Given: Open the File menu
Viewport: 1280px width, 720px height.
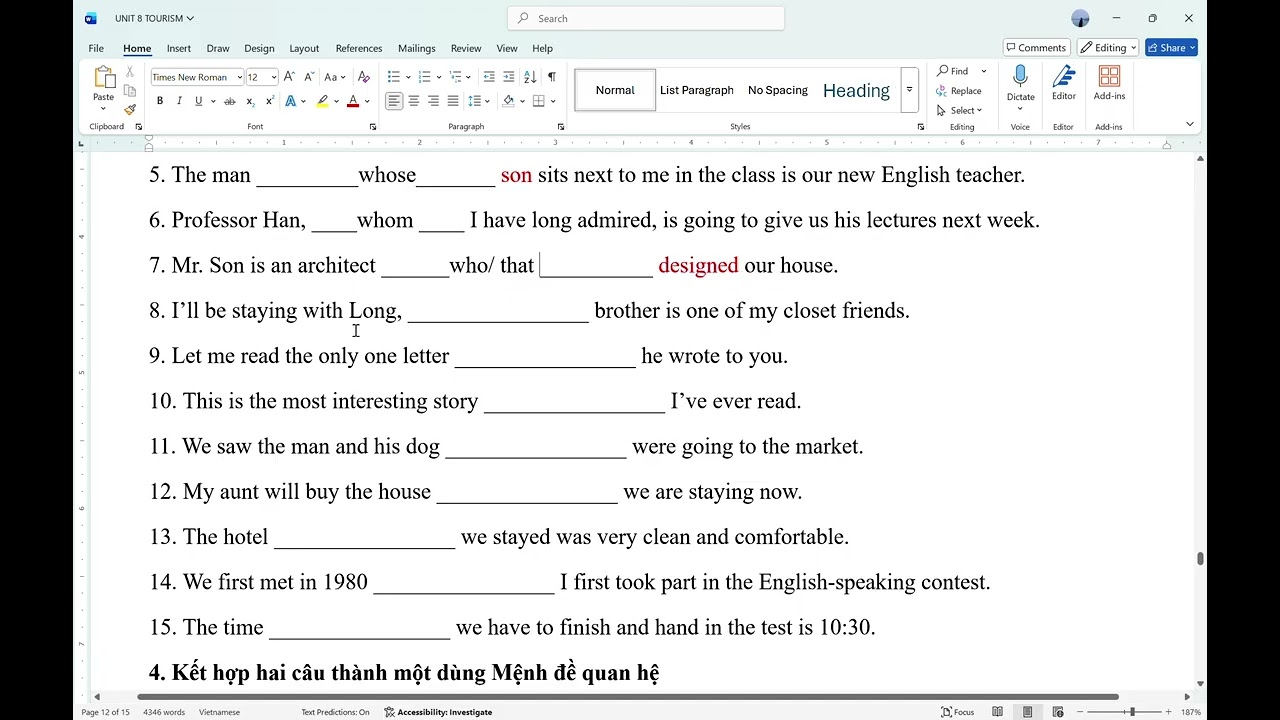Looking at the screenshot, I should (x=96, y=48).
